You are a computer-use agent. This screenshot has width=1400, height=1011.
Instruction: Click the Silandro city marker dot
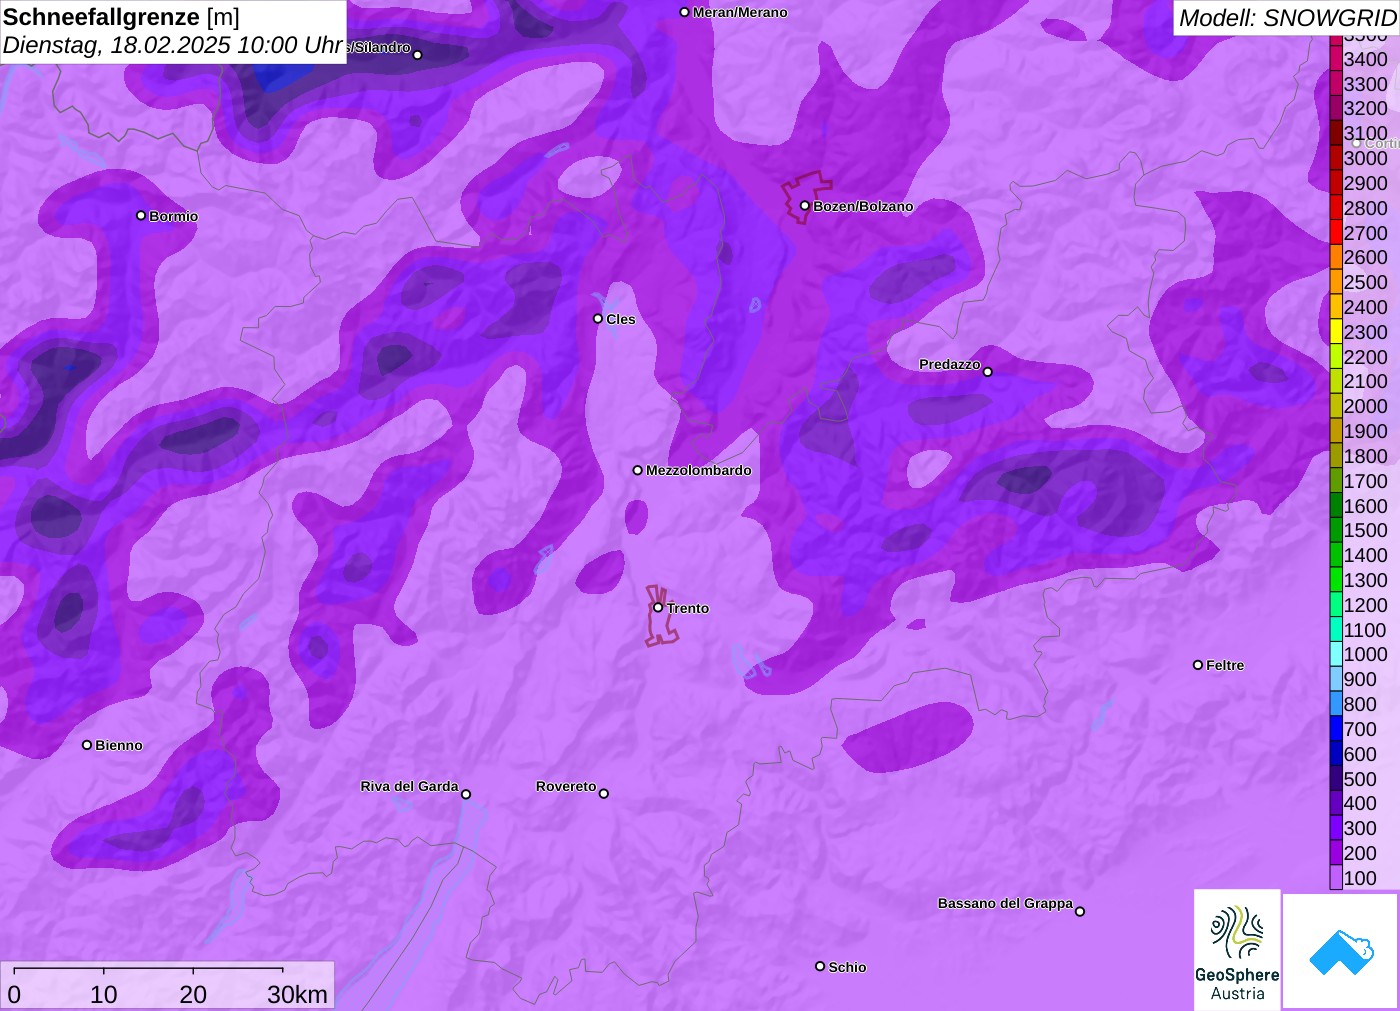point(418,55)
